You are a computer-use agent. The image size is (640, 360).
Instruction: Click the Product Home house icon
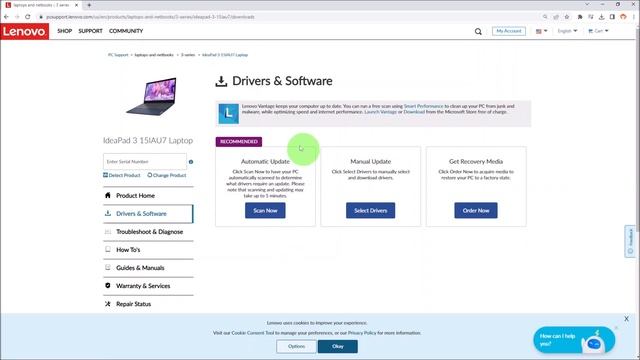[x=108, y=195]
